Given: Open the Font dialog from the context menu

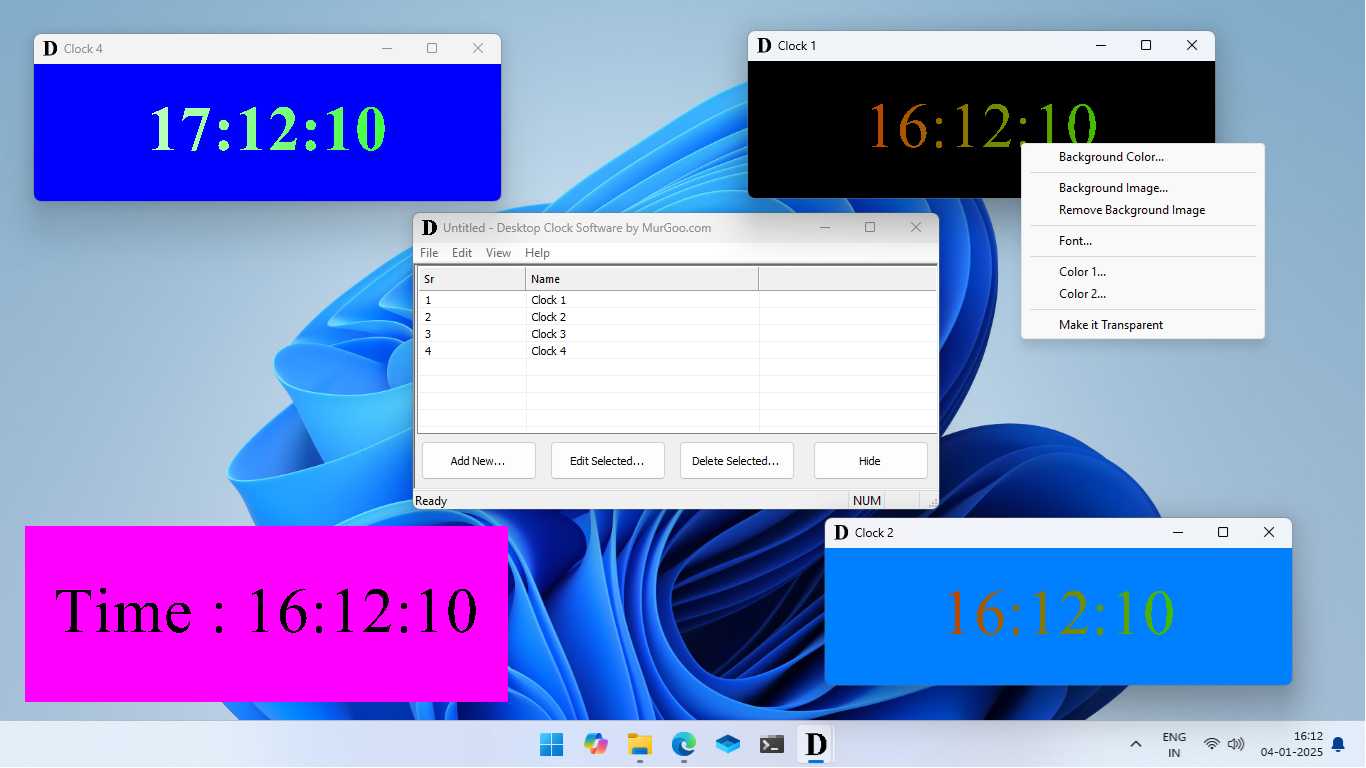Looking at the screenshot, I should click(1073, 240).
